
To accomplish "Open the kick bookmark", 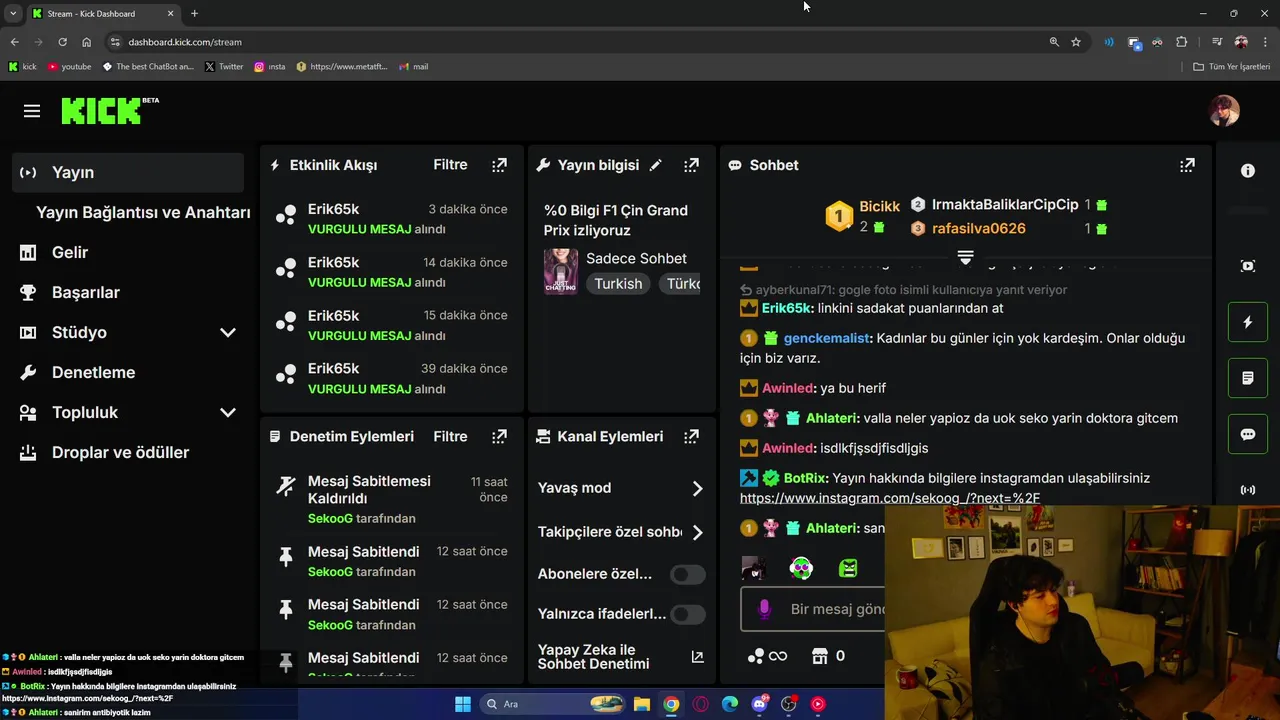I will 22,67.
